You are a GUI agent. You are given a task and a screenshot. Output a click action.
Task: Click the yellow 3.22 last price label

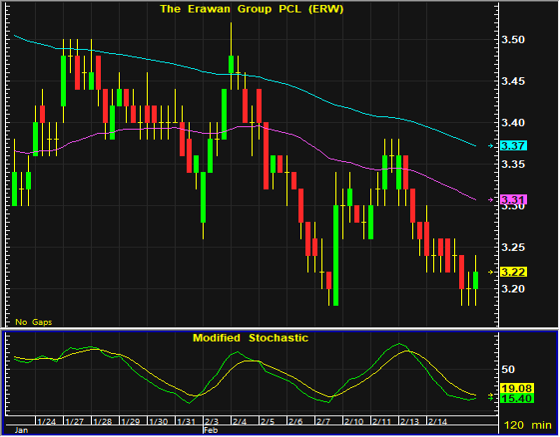(x=513, y=272)
